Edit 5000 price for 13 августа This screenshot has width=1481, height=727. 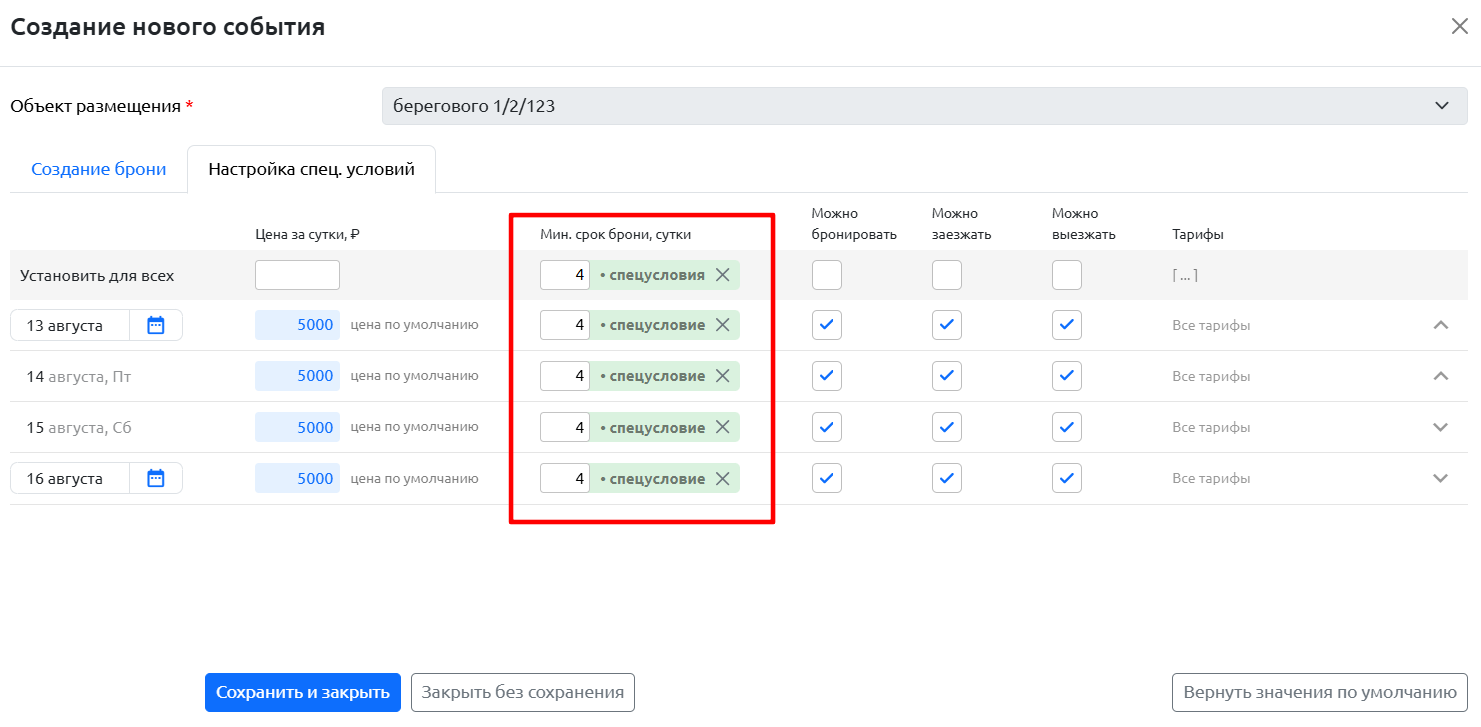[297, 325]
